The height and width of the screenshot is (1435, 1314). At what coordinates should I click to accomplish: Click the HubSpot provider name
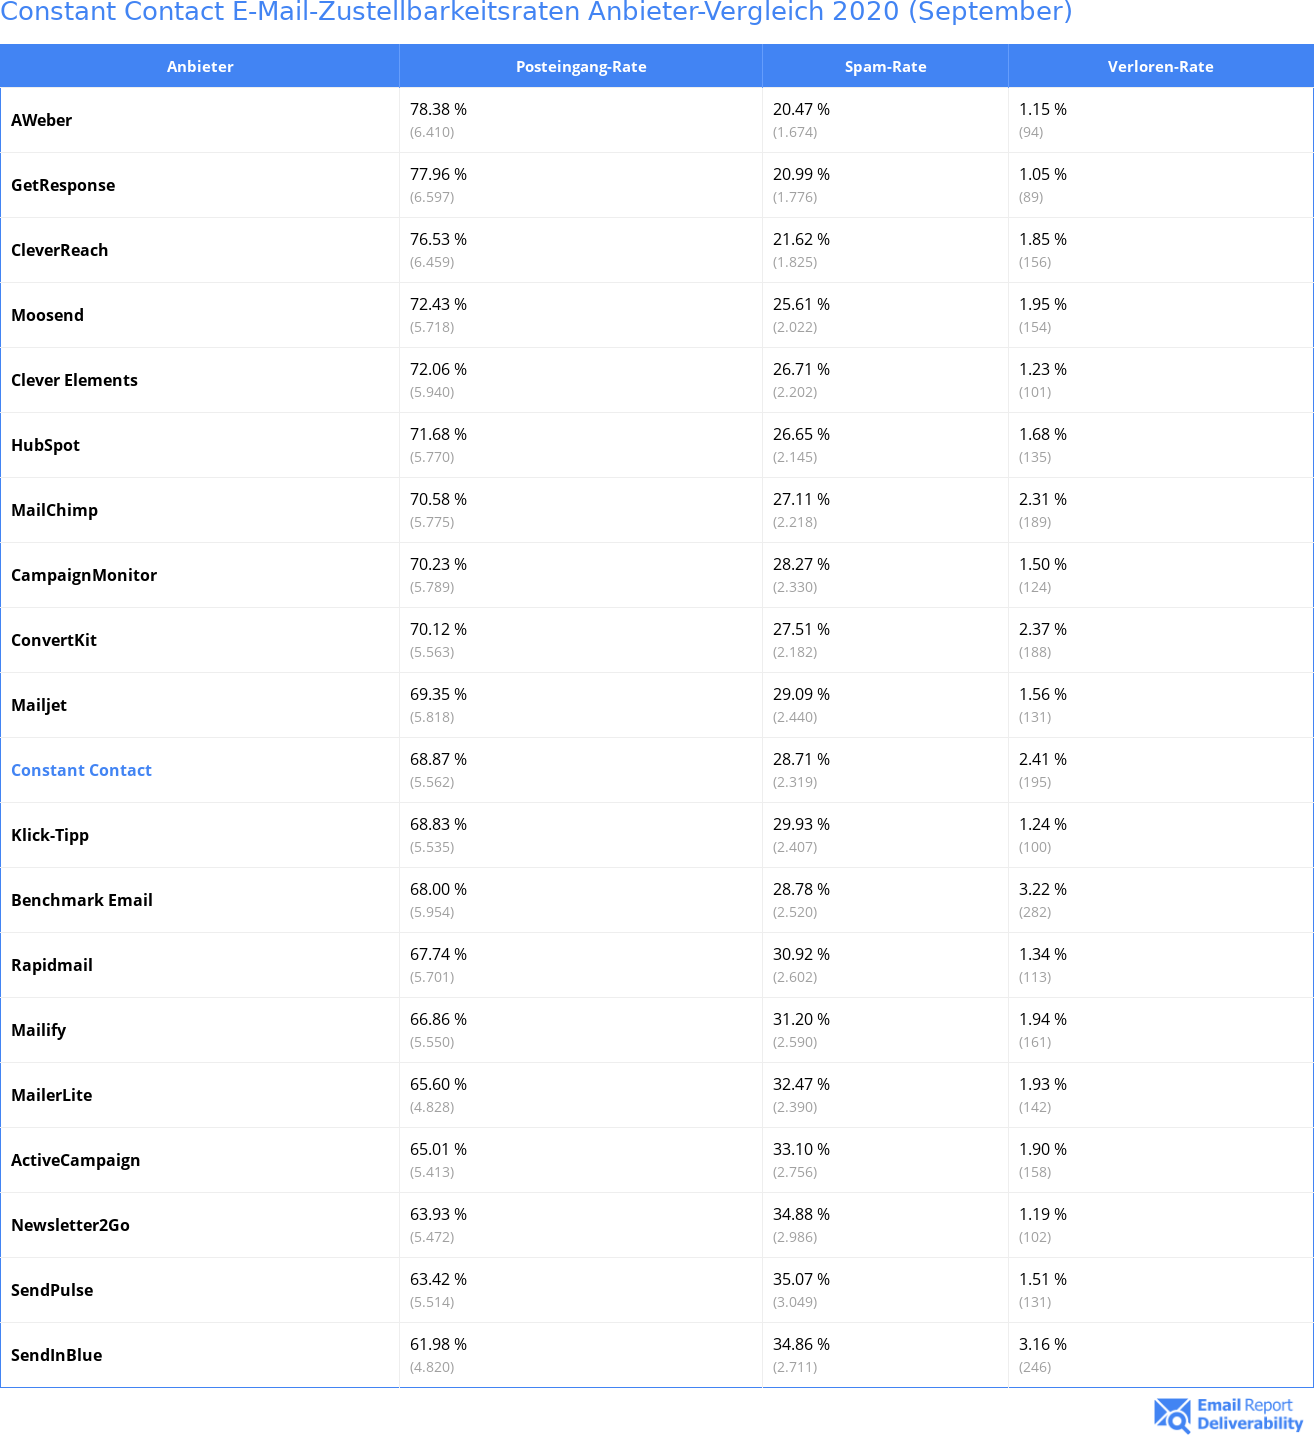point(45,445)
